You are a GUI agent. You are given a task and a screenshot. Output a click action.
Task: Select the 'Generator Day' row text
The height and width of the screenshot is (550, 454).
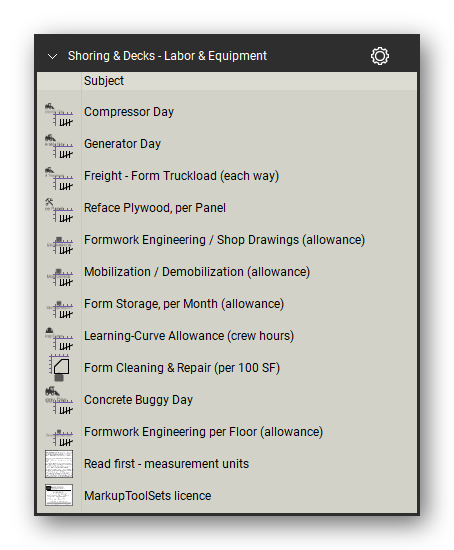[x=122, y=144]
